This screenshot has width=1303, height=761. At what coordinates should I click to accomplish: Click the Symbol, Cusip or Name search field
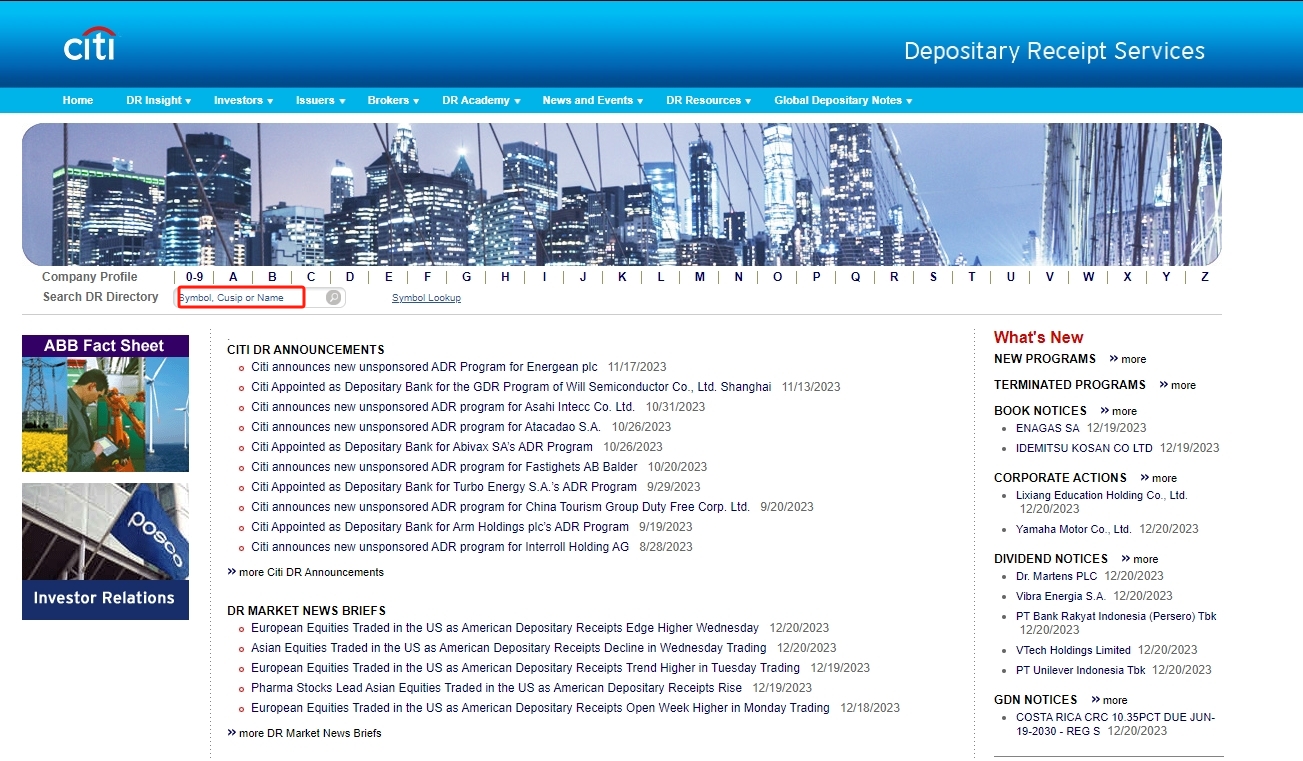pyautogui.click(x=240, y=297)
